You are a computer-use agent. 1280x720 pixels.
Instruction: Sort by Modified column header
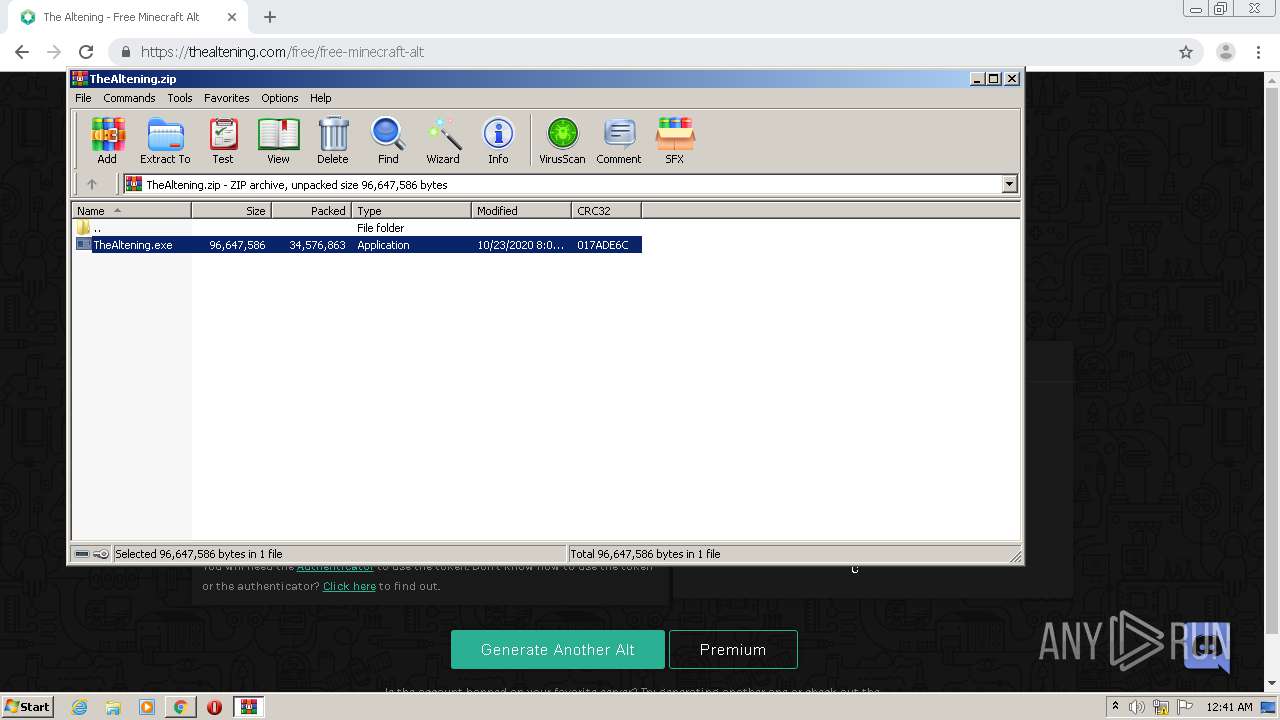(522, 210)
